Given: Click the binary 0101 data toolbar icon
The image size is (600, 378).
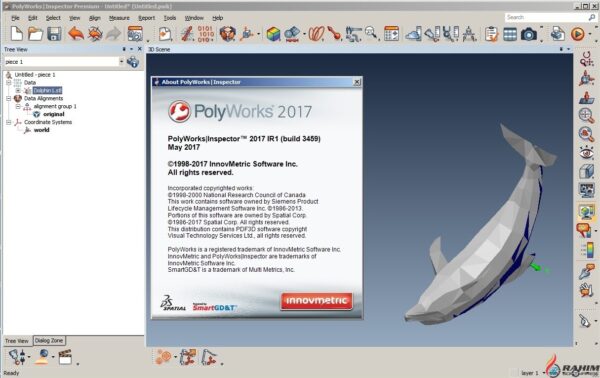Looking at the screenshot, I should tap(205, 34).
